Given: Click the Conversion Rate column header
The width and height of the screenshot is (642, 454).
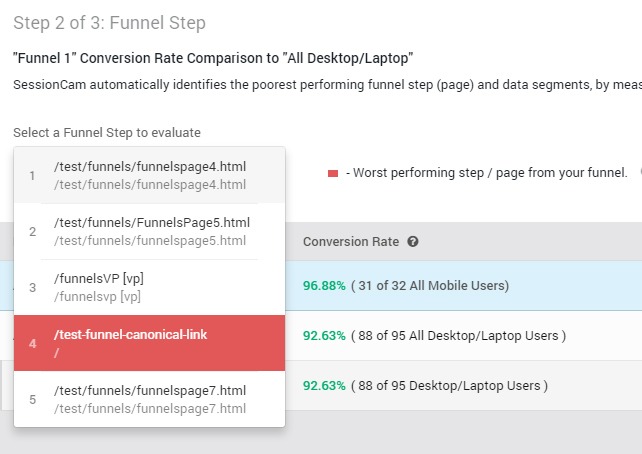Looking at the screenshot, I should 351,242.
